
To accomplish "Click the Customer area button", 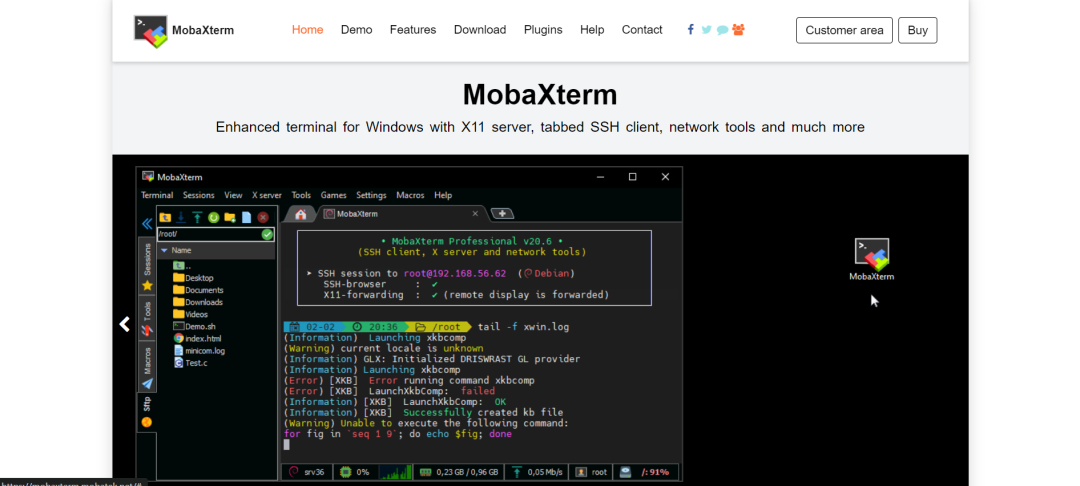I will tap(844, 30).
